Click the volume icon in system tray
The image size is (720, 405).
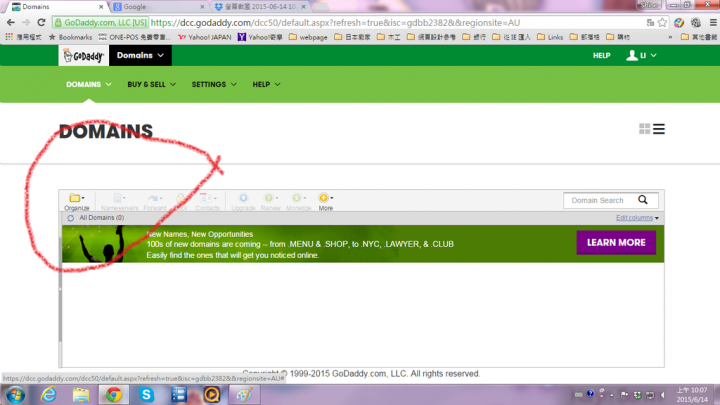663,395
